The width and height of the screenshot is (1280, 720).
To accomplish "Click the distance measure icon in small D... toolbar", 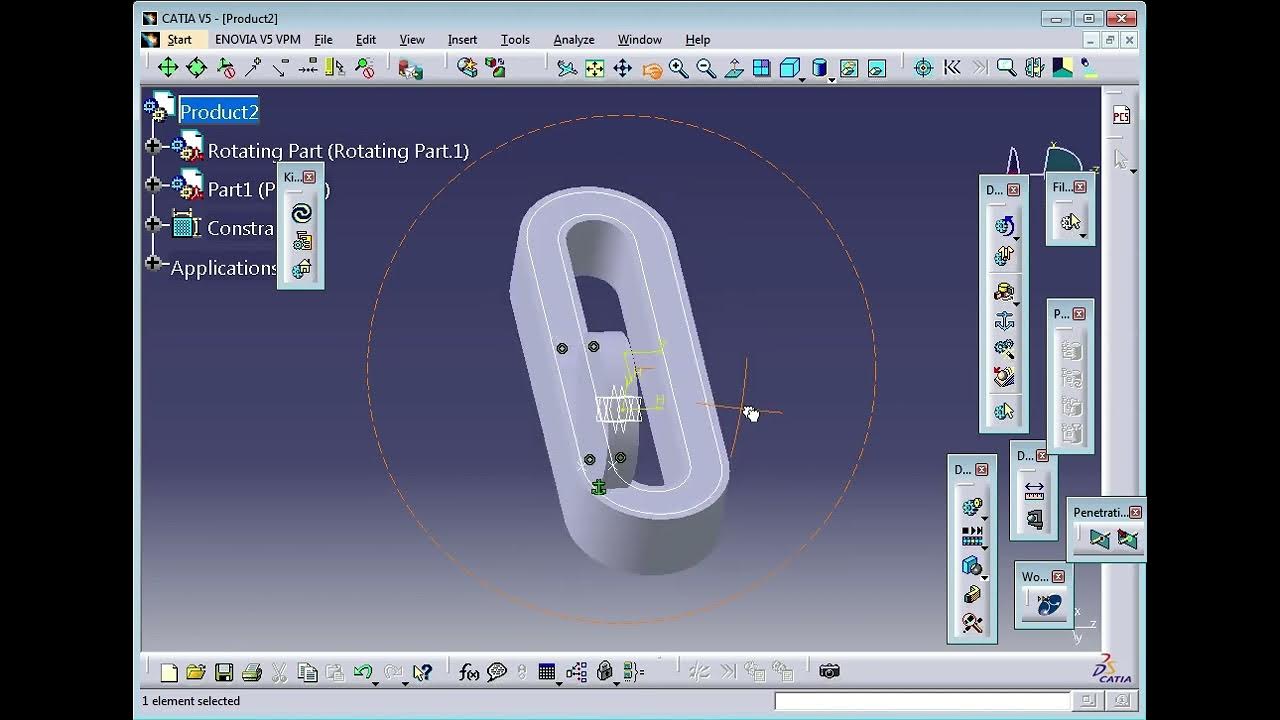I will (1034, 492).
